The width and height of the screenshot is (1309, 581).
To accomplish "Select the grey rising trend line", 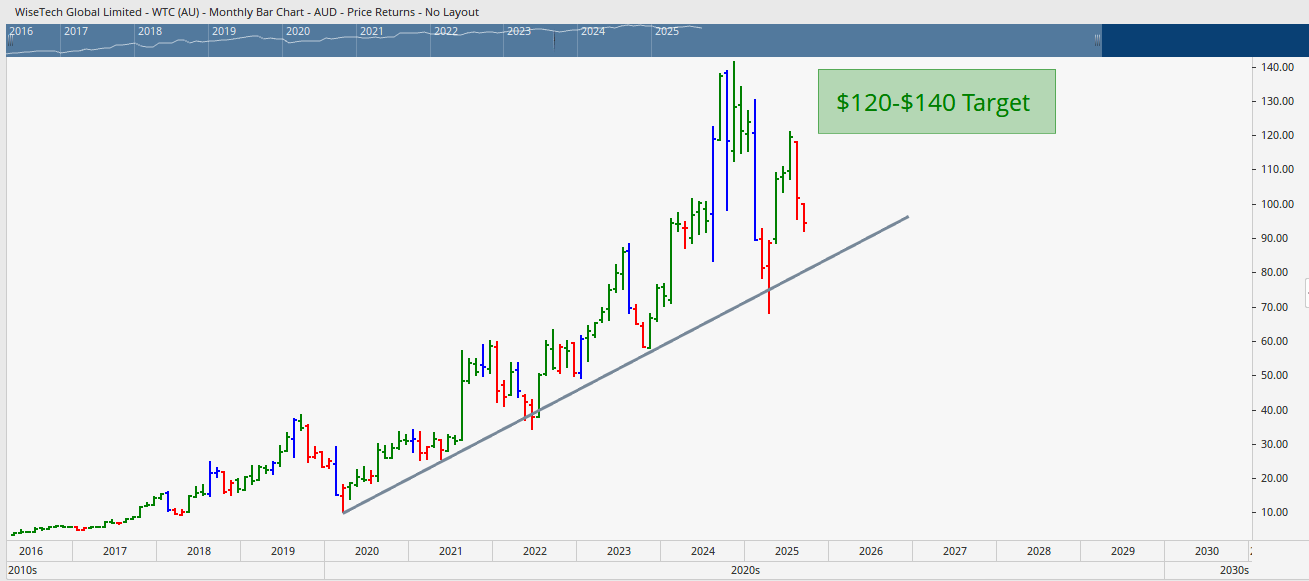I will 625,365.
